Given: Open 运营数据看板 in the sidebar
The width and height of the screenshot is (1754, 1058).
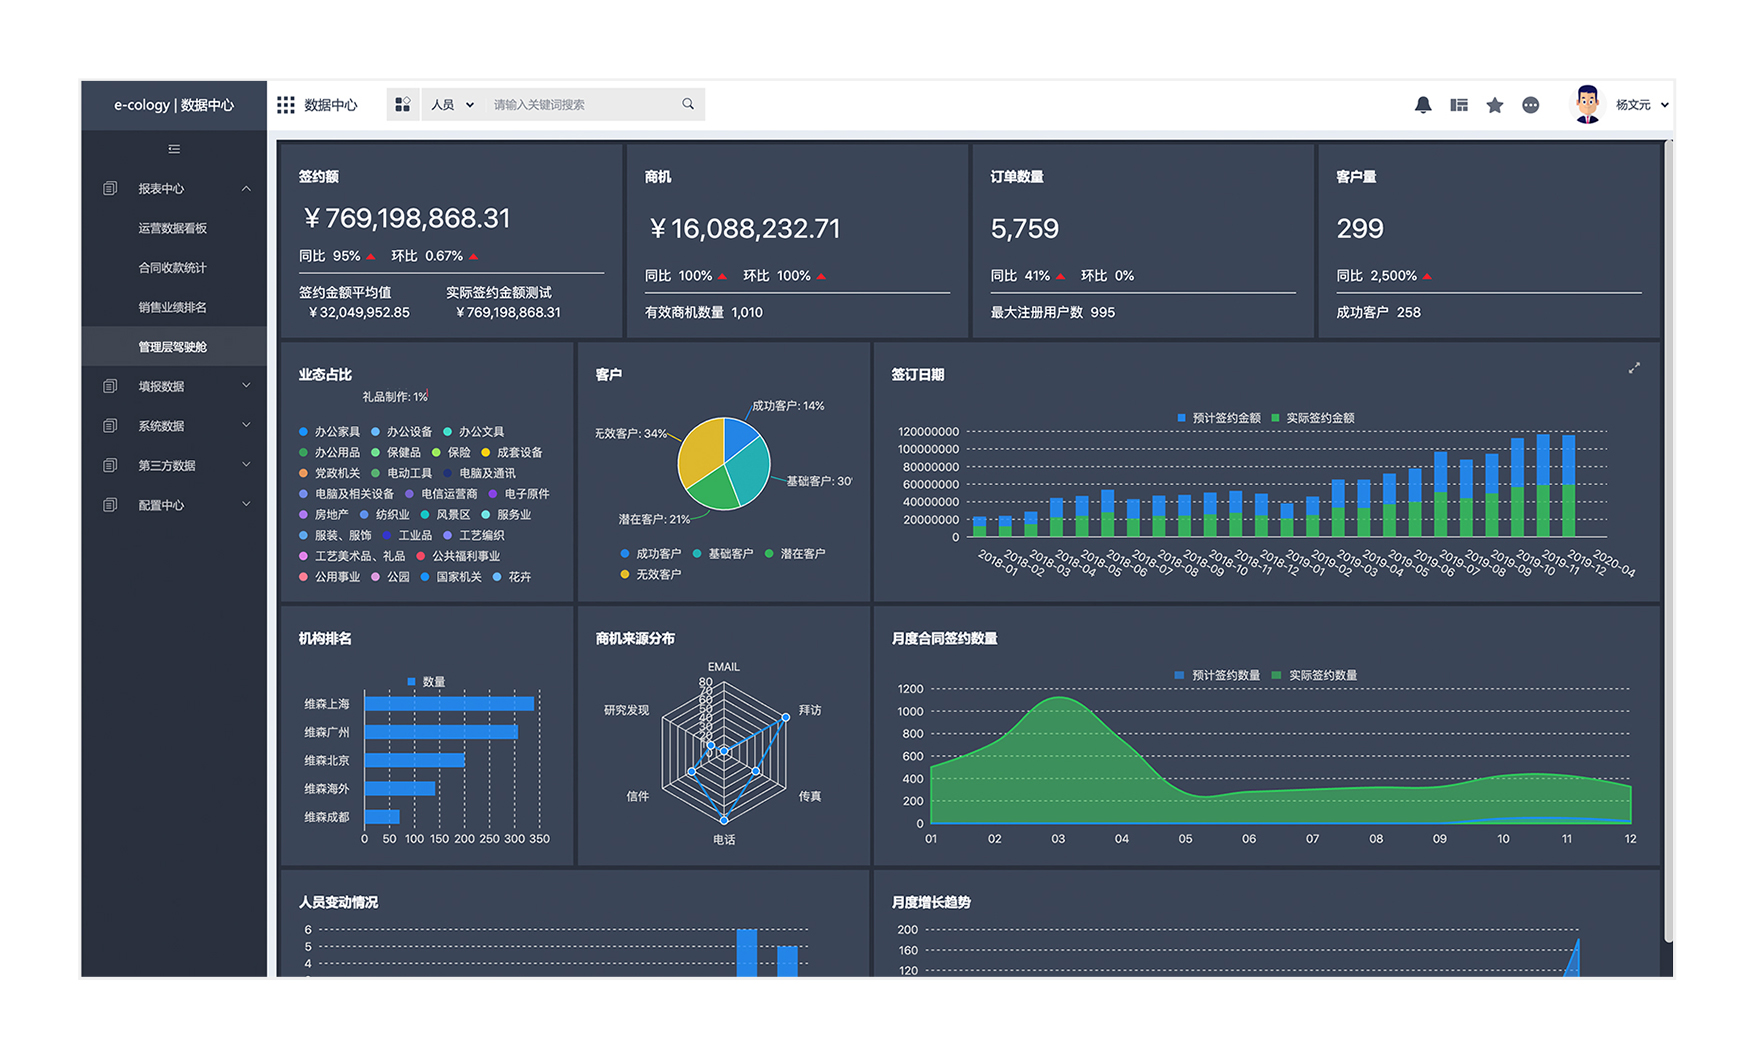Looking at the screenshot, I should tap(173, 228).
